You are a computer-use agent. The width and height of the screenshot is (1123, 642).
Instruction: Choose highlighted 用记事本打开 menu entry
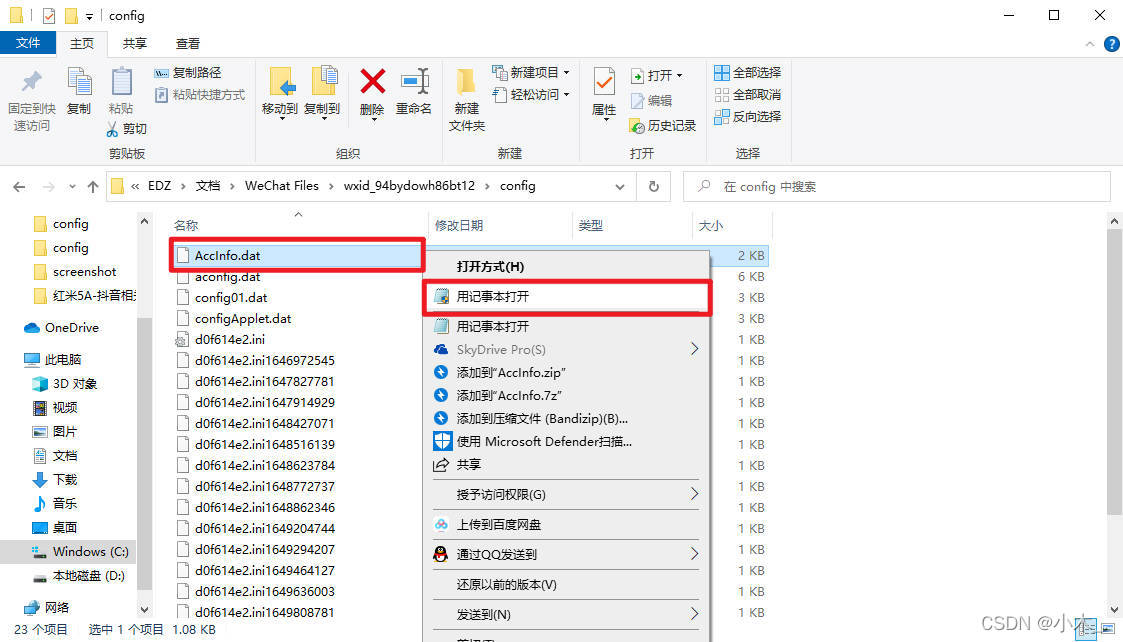click(x=567, y=297)
